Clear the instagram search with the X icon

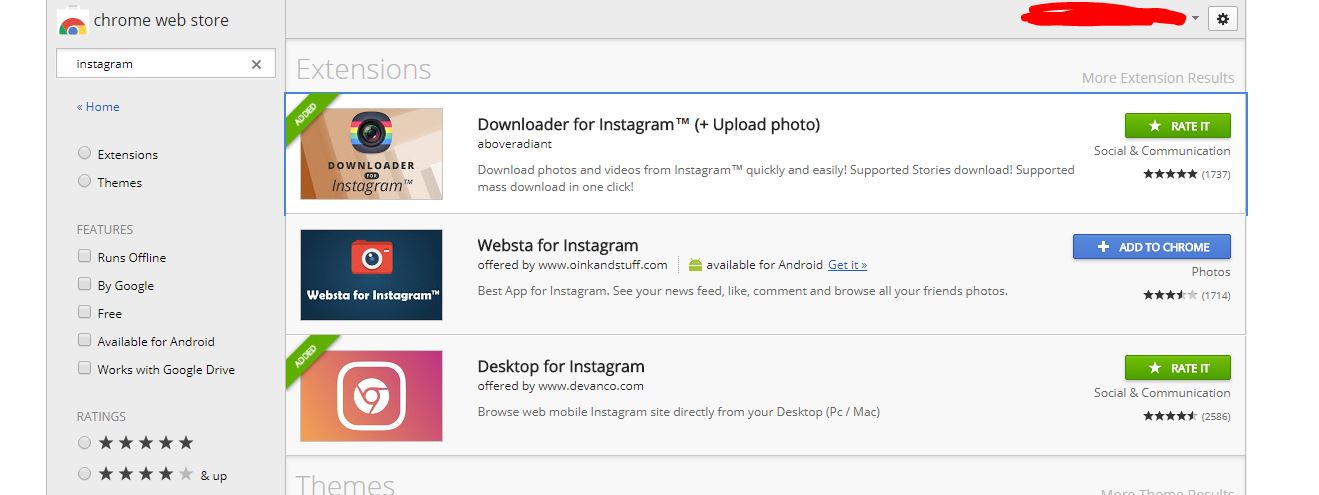pyautogui.click(x=256, y=64)
